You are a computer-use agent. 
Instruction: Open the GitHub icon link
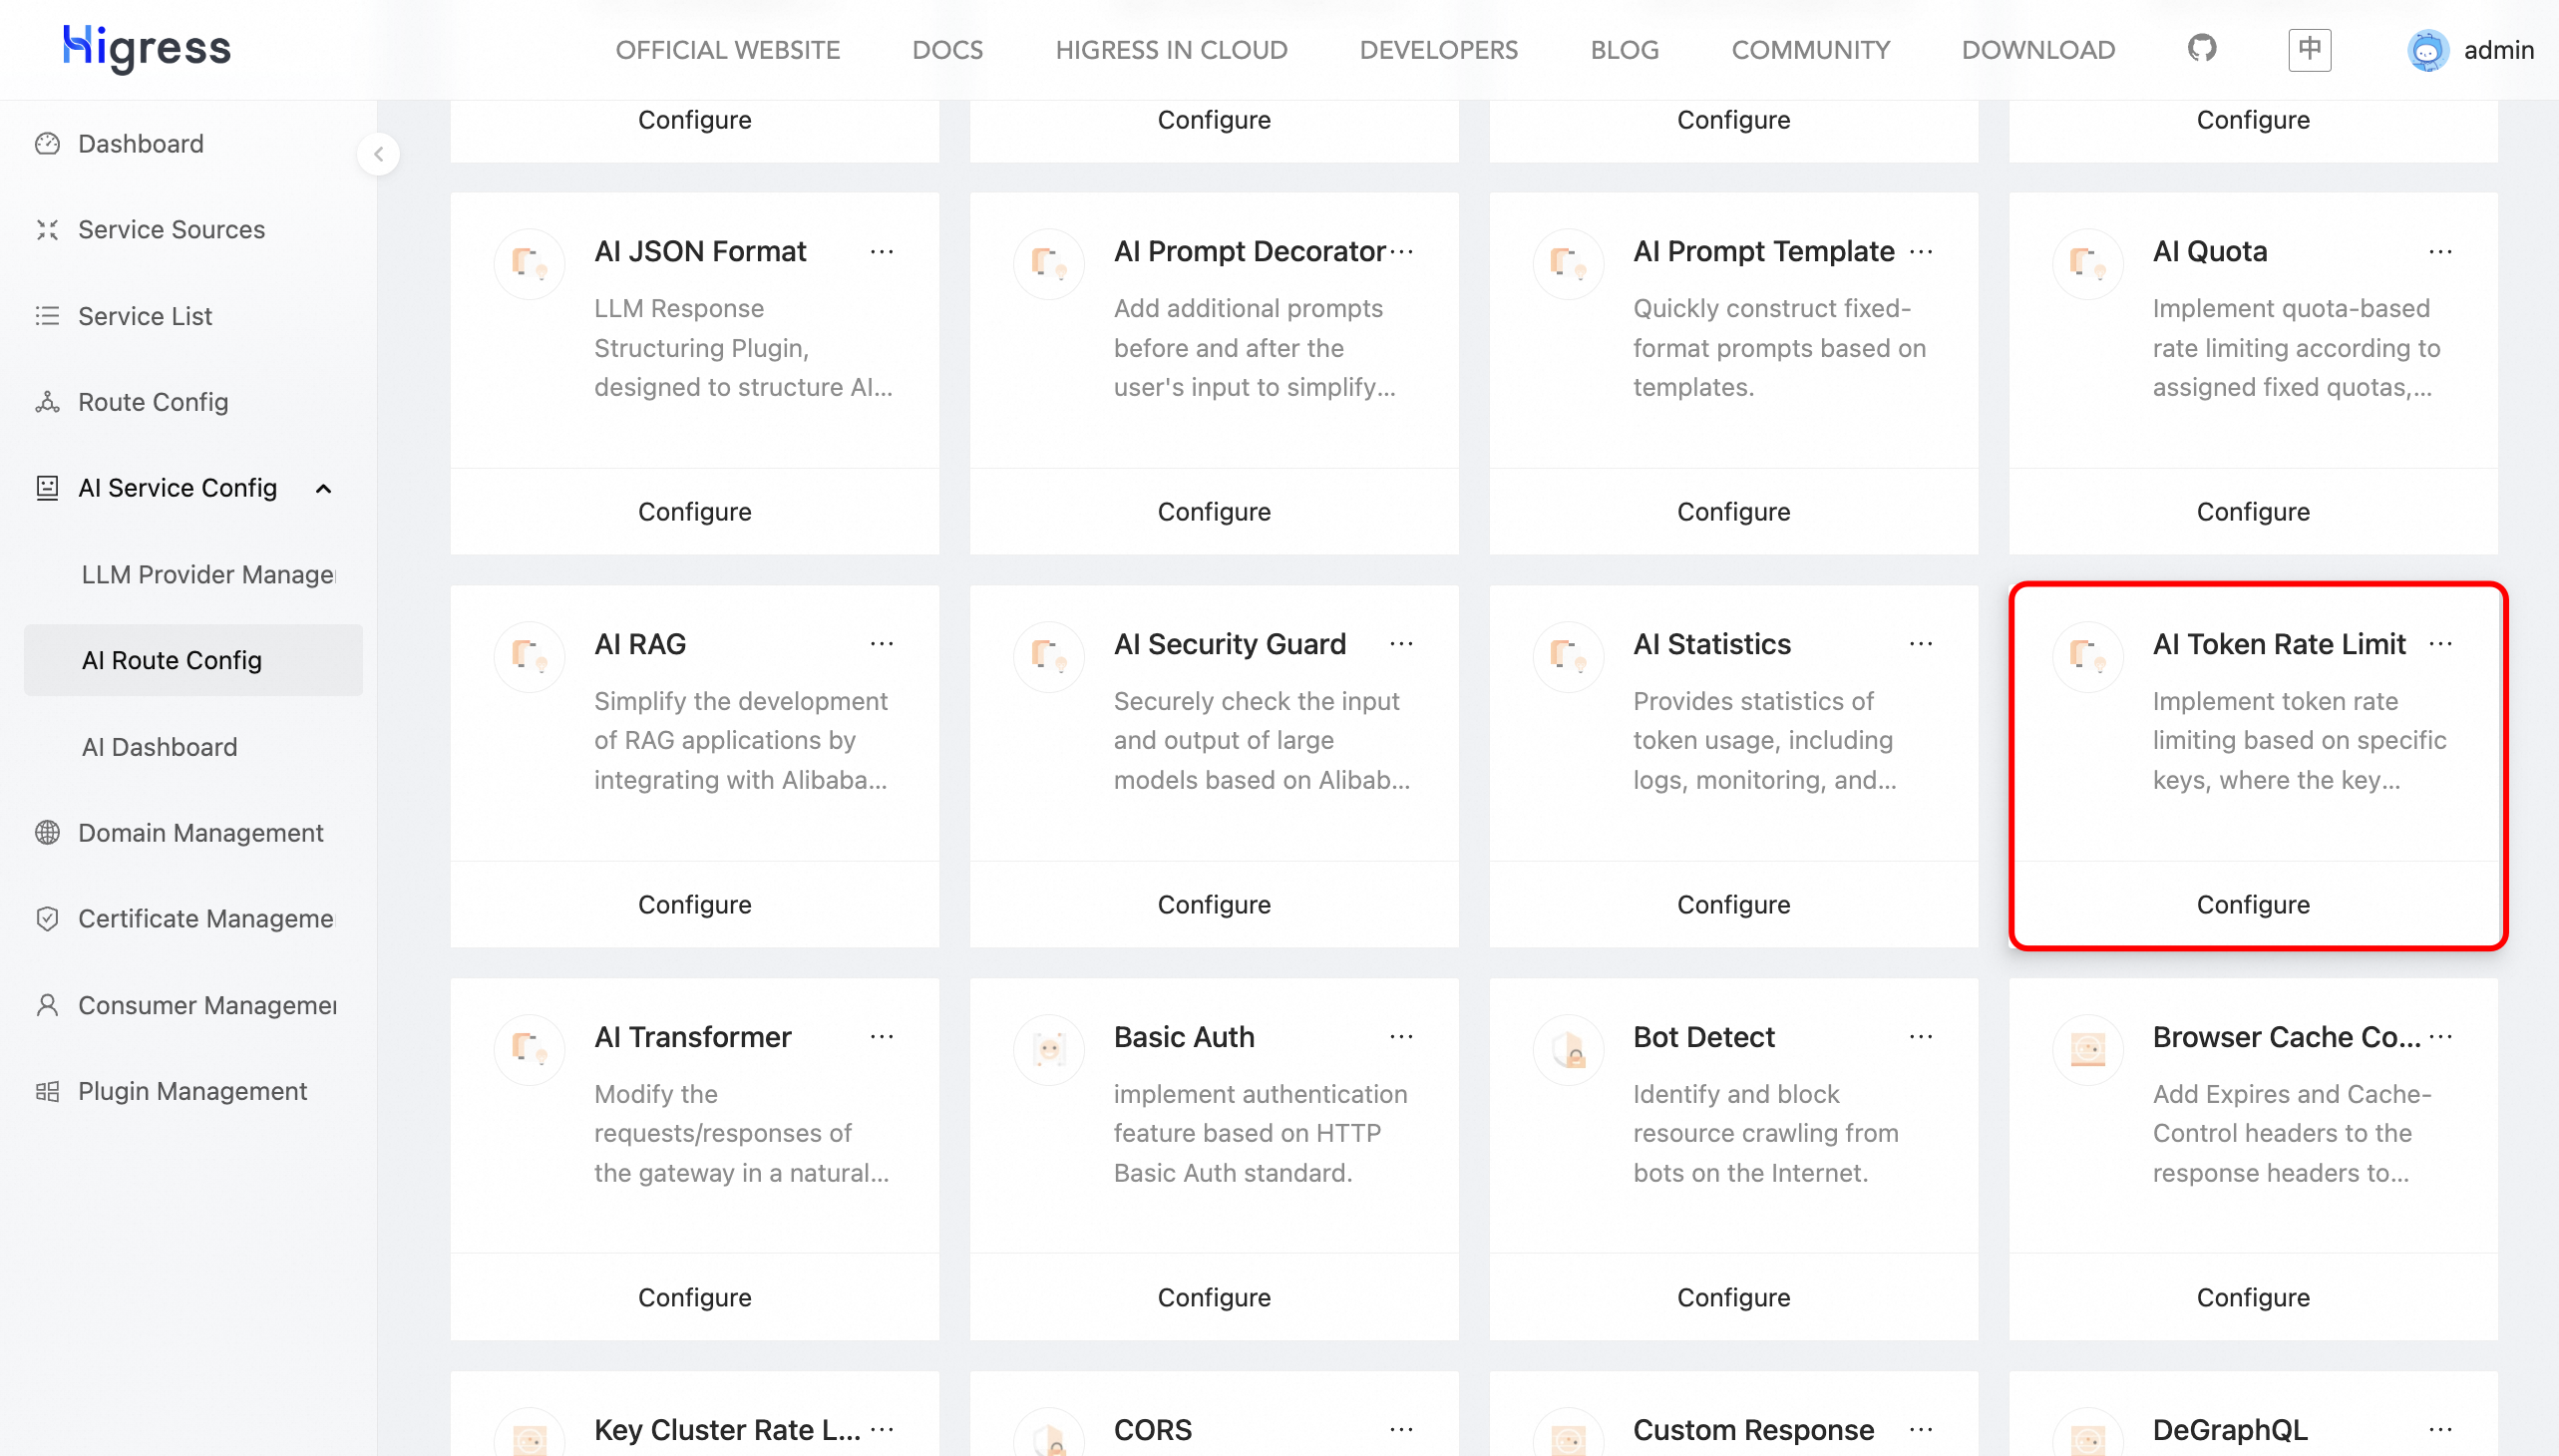(2202, 48)
